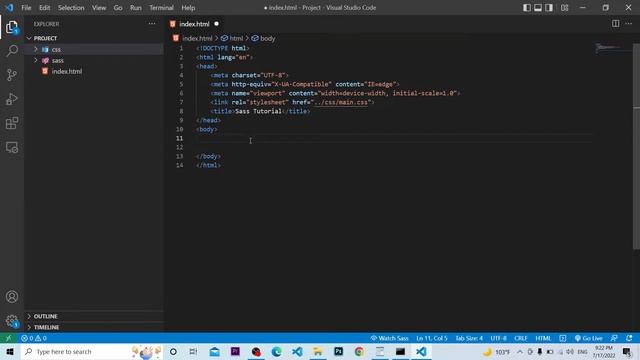Open the Edit menu

click(44, 8)
